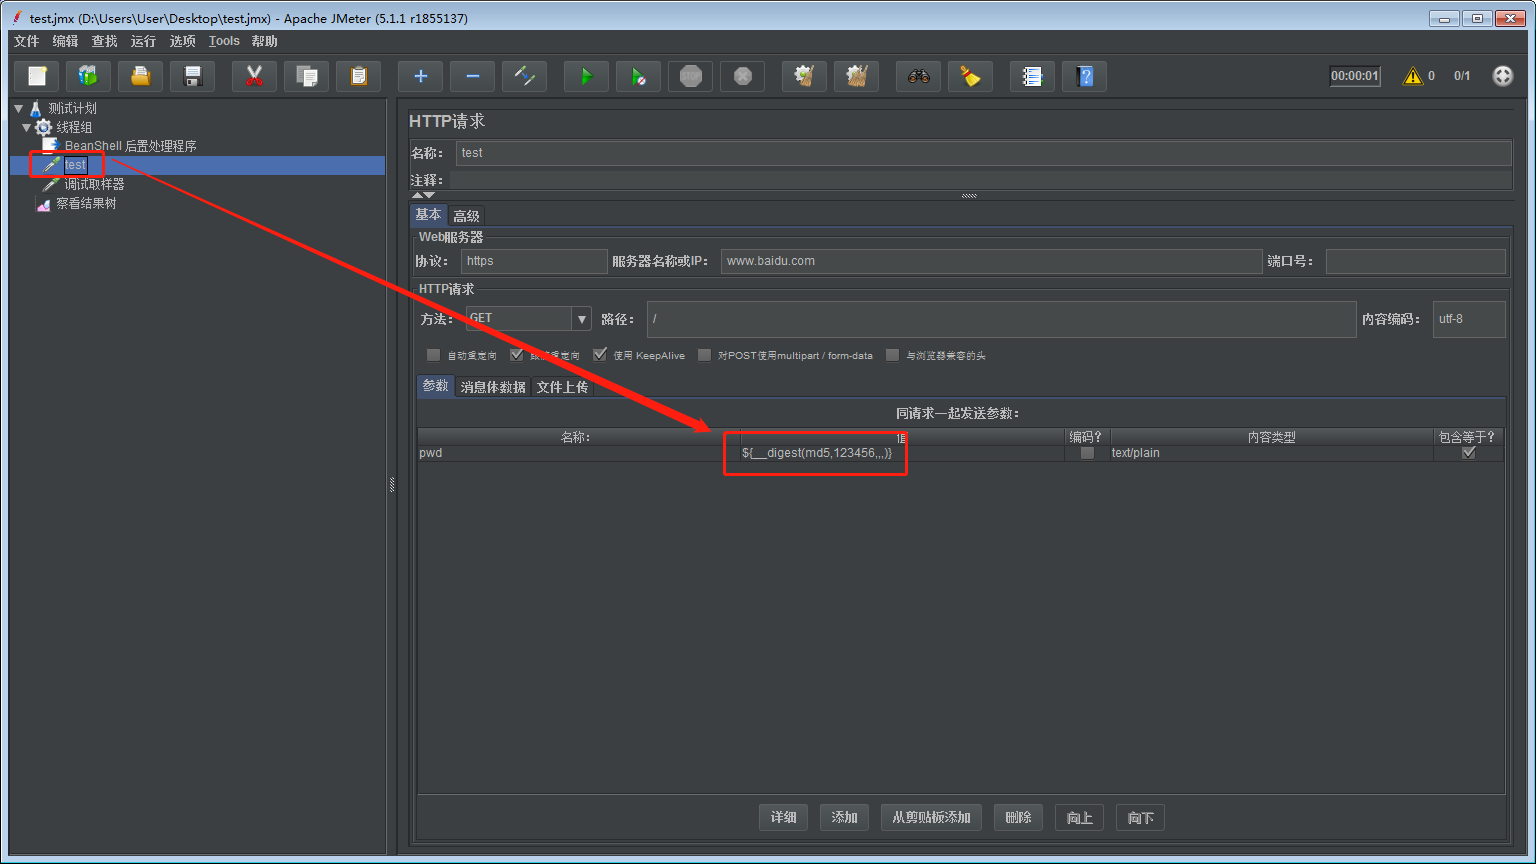The width and height of the screenshot is (1536, 864).
Task: Click the Stop test icon
Action: coord(691,76)
